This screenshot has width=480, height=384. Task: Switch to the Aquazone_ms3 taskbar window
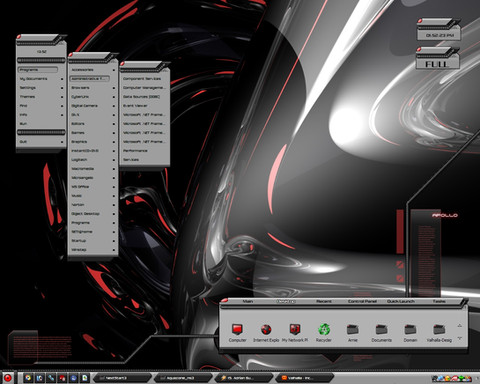click(182, 378)
